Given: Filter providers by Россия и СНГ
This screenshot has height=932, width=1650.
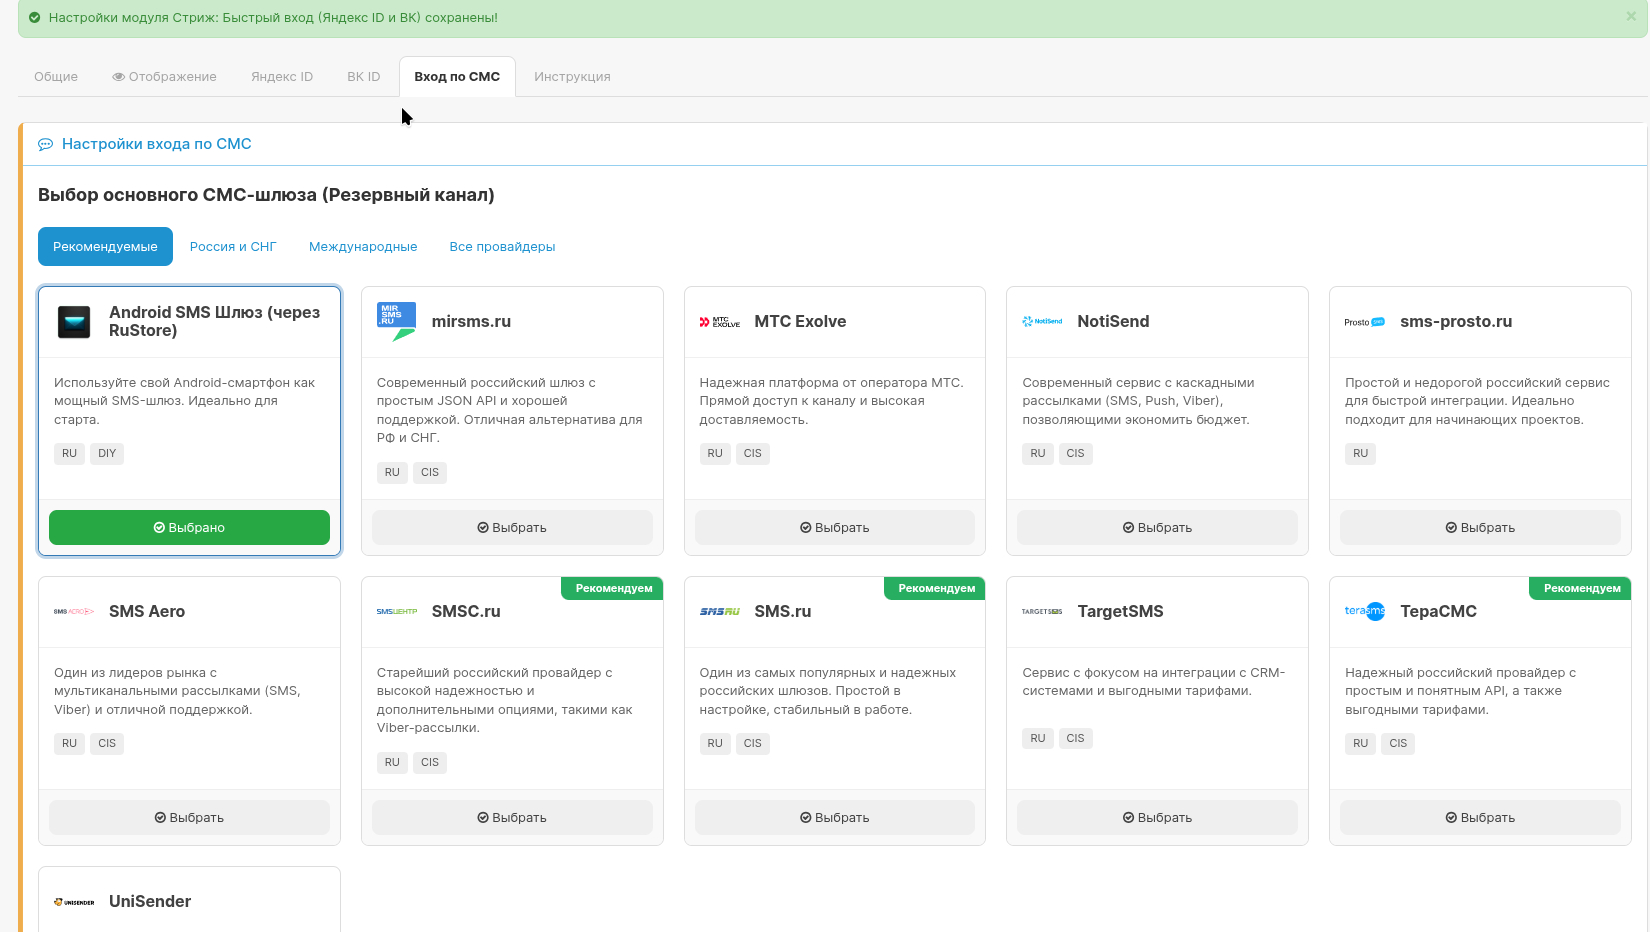Looking at the screenshot, I should [x=233, y=247].
